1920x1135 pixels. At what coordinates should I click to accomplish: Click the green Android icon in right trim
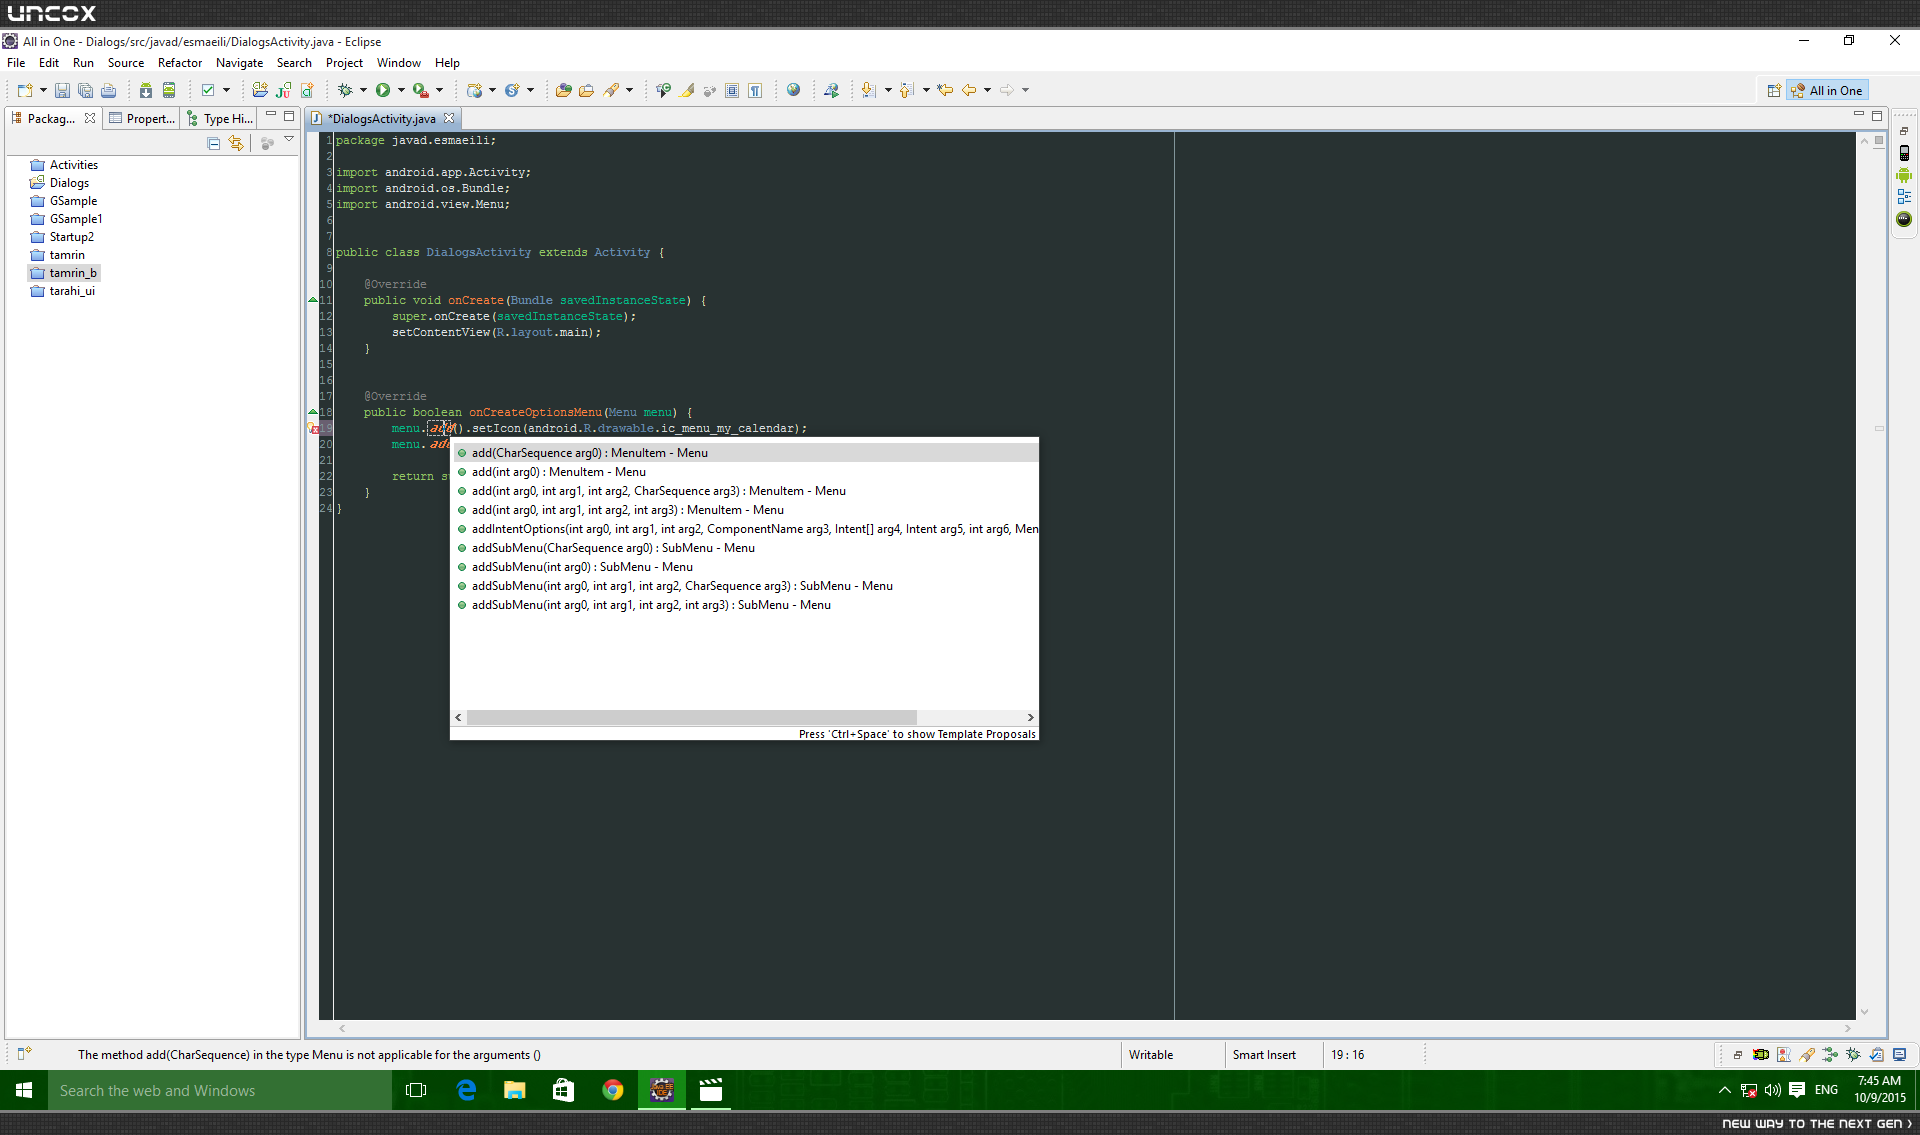pos(1904,175)
